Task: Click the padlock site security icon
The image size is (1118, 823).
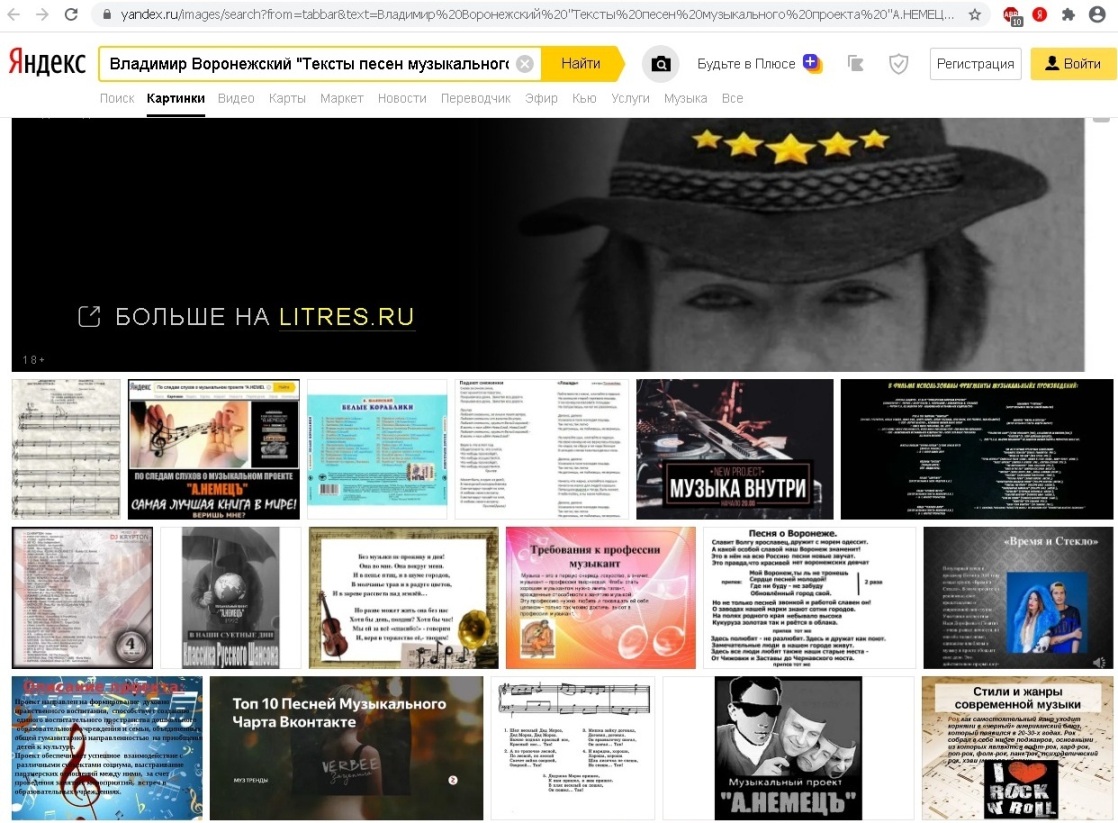Action: click(106, 14)
